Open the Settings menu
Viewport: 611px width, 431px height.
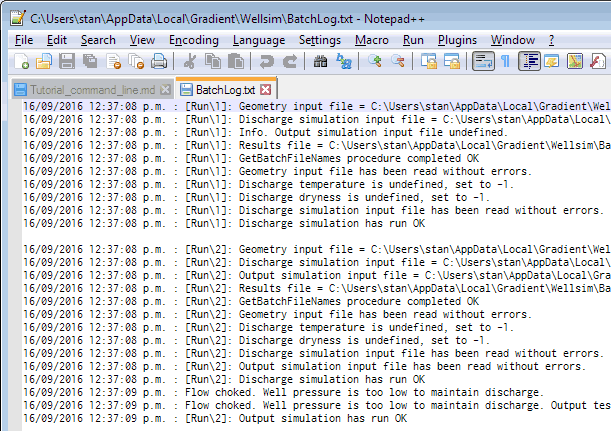tap(320, 40)
